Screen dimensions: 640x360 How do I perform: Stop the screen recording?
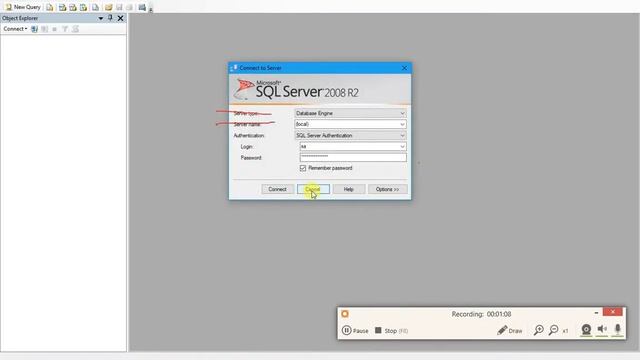point(391,331)
